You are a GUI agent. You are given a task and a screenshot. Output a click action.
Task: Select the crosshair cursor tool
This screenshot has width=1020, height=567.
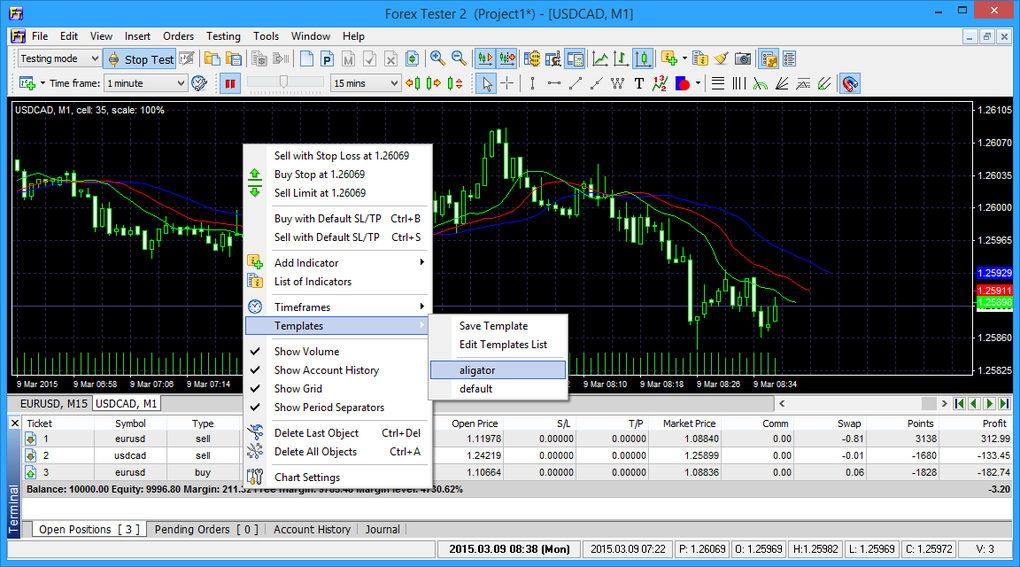(507, 83)
